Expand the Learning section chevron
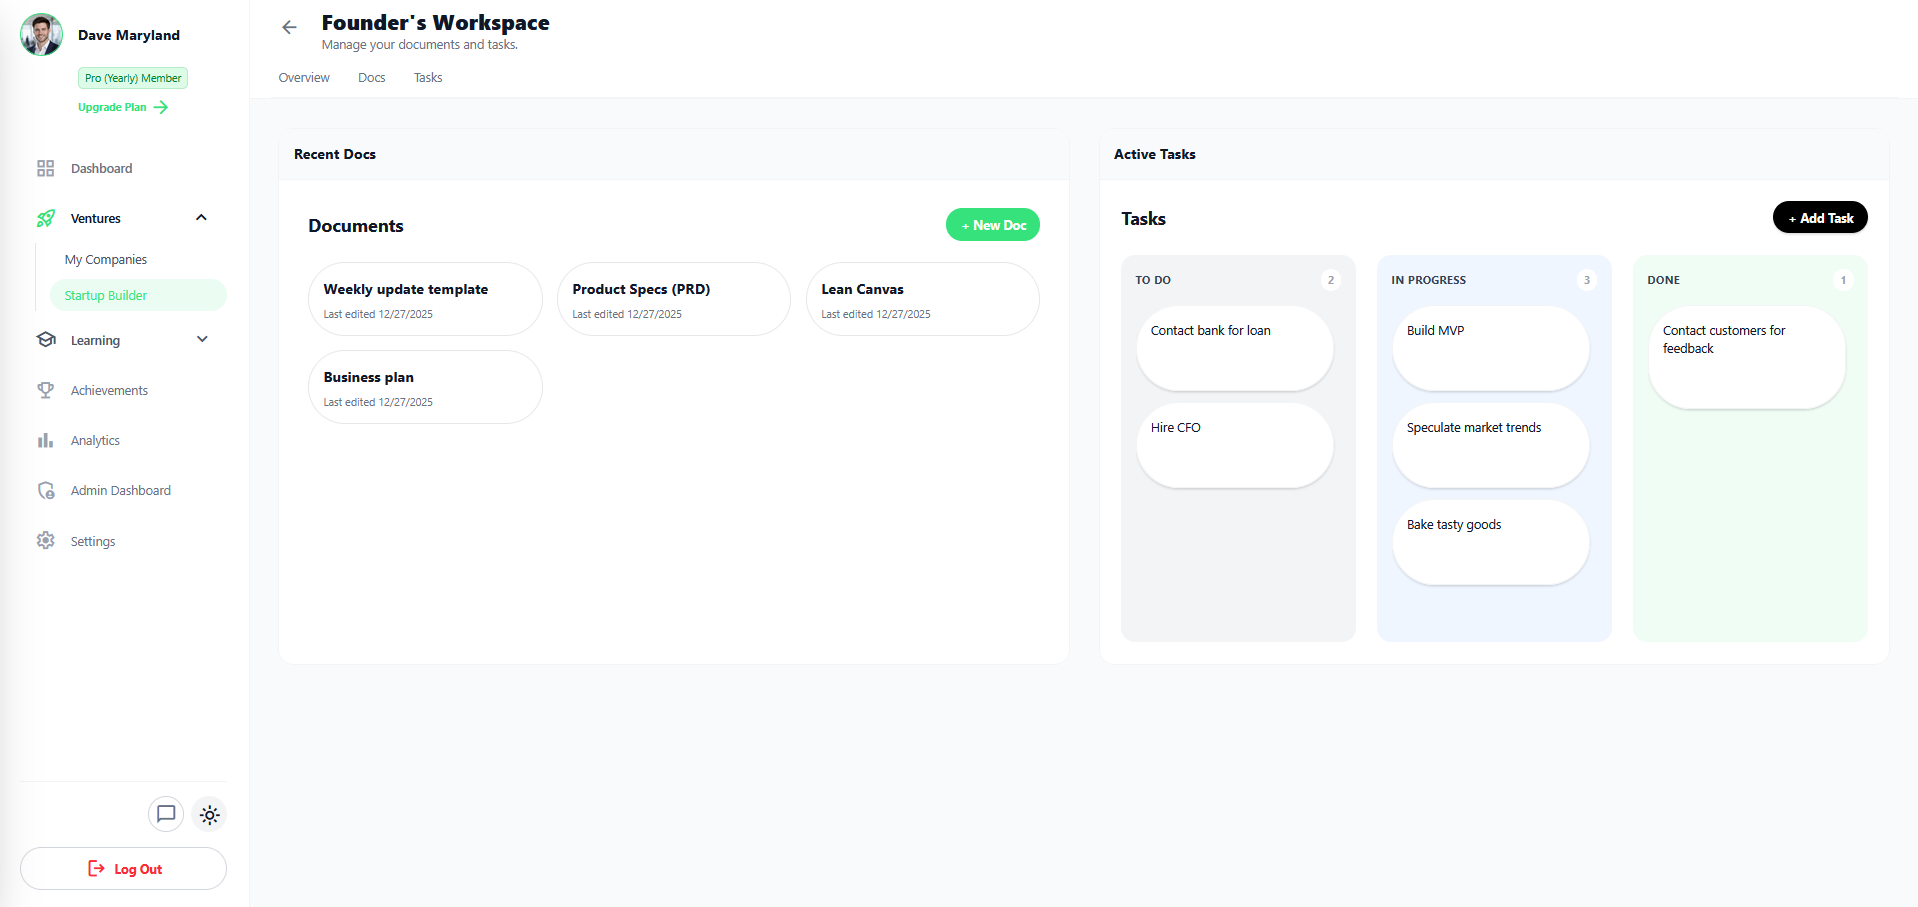Image resolution: width=1918 pixels, height=907 pixels. tap(203, 340)
